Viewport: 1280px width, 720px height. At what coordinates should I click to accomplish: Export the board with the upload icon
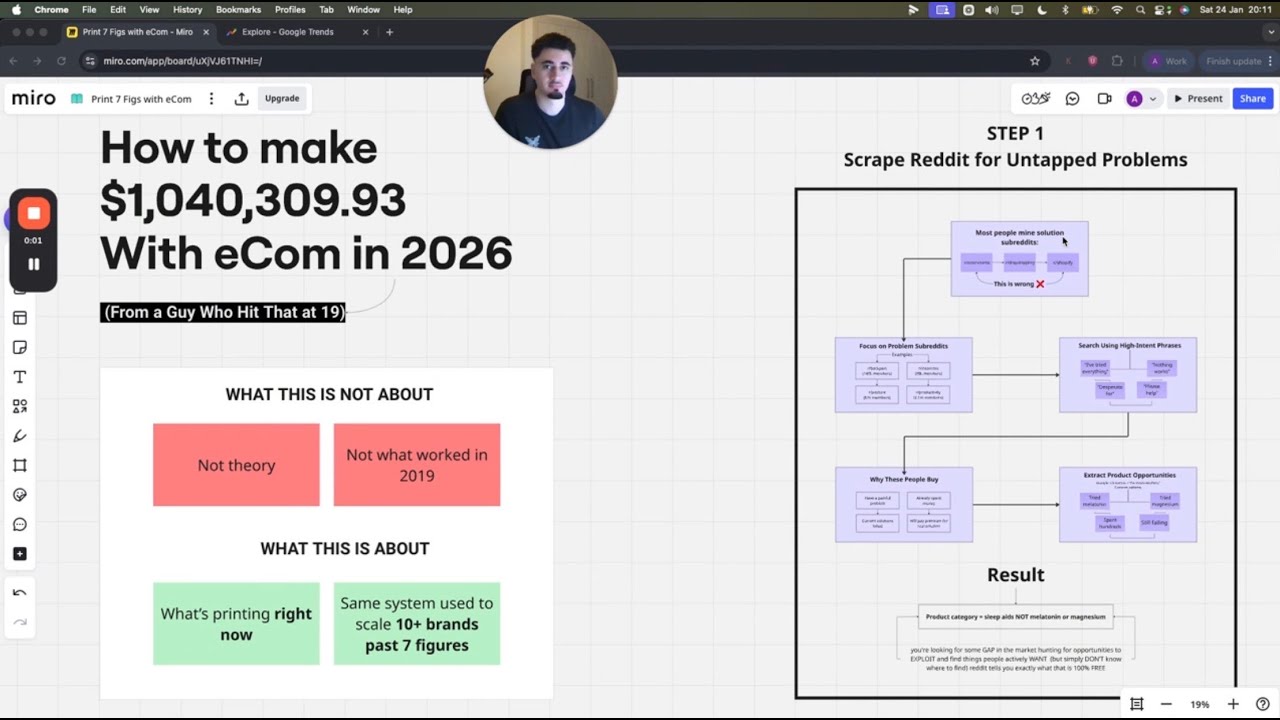[x=241, y=99]
